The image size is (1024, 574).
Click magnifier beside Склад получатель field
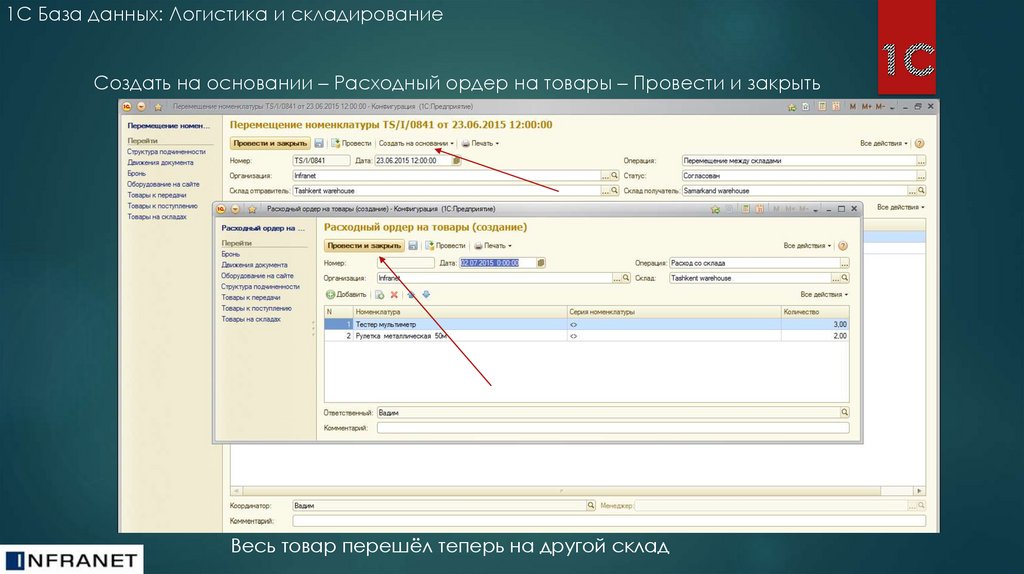[921, 190]
